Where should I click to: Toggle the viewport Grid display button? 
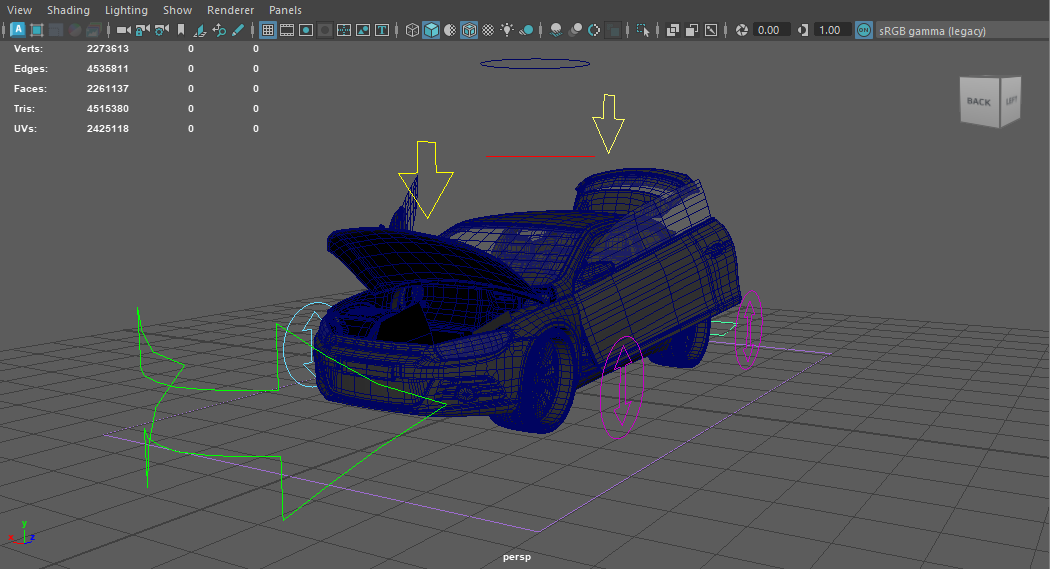(x=267, y=30)
